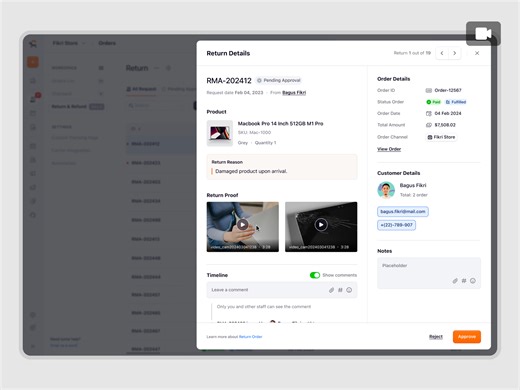Open the Return Order help link
520x390 pixels.
click(x=251, y=337)
